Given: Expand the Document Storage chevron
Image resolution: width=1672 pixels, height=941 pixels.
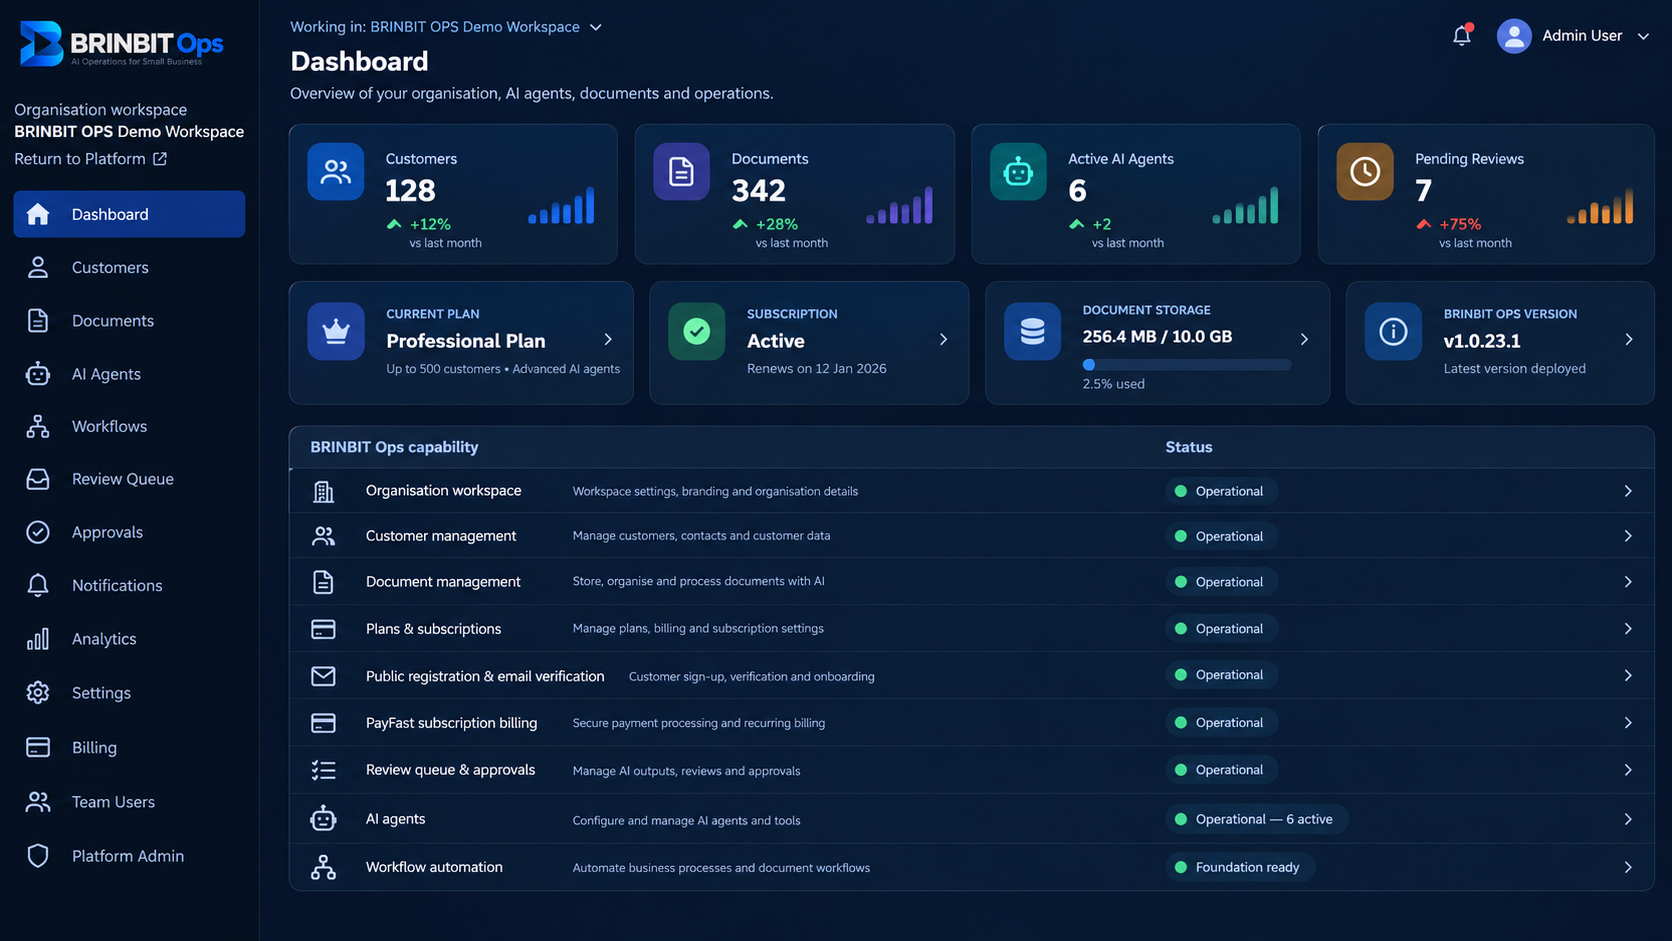Looking at the screenshot, I should (1304, 339).
